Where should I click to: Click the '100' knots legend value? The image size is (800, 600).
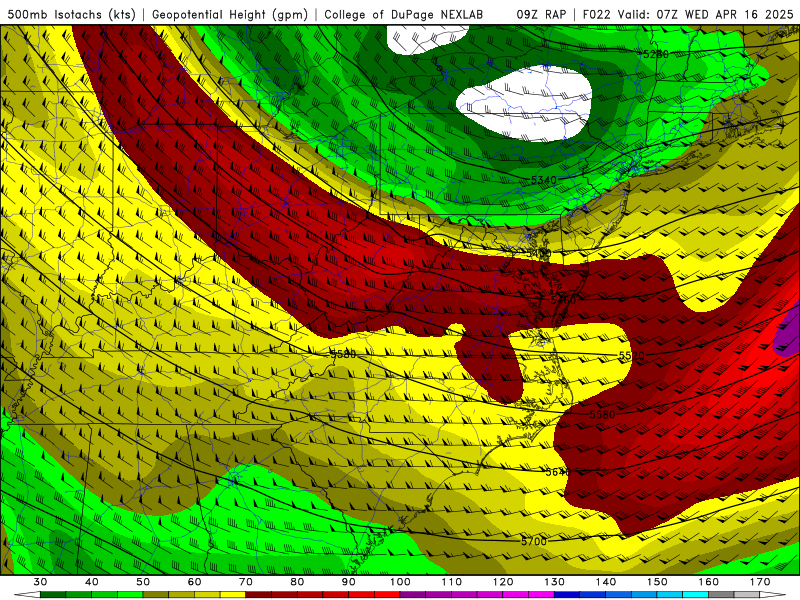[400, 582]
